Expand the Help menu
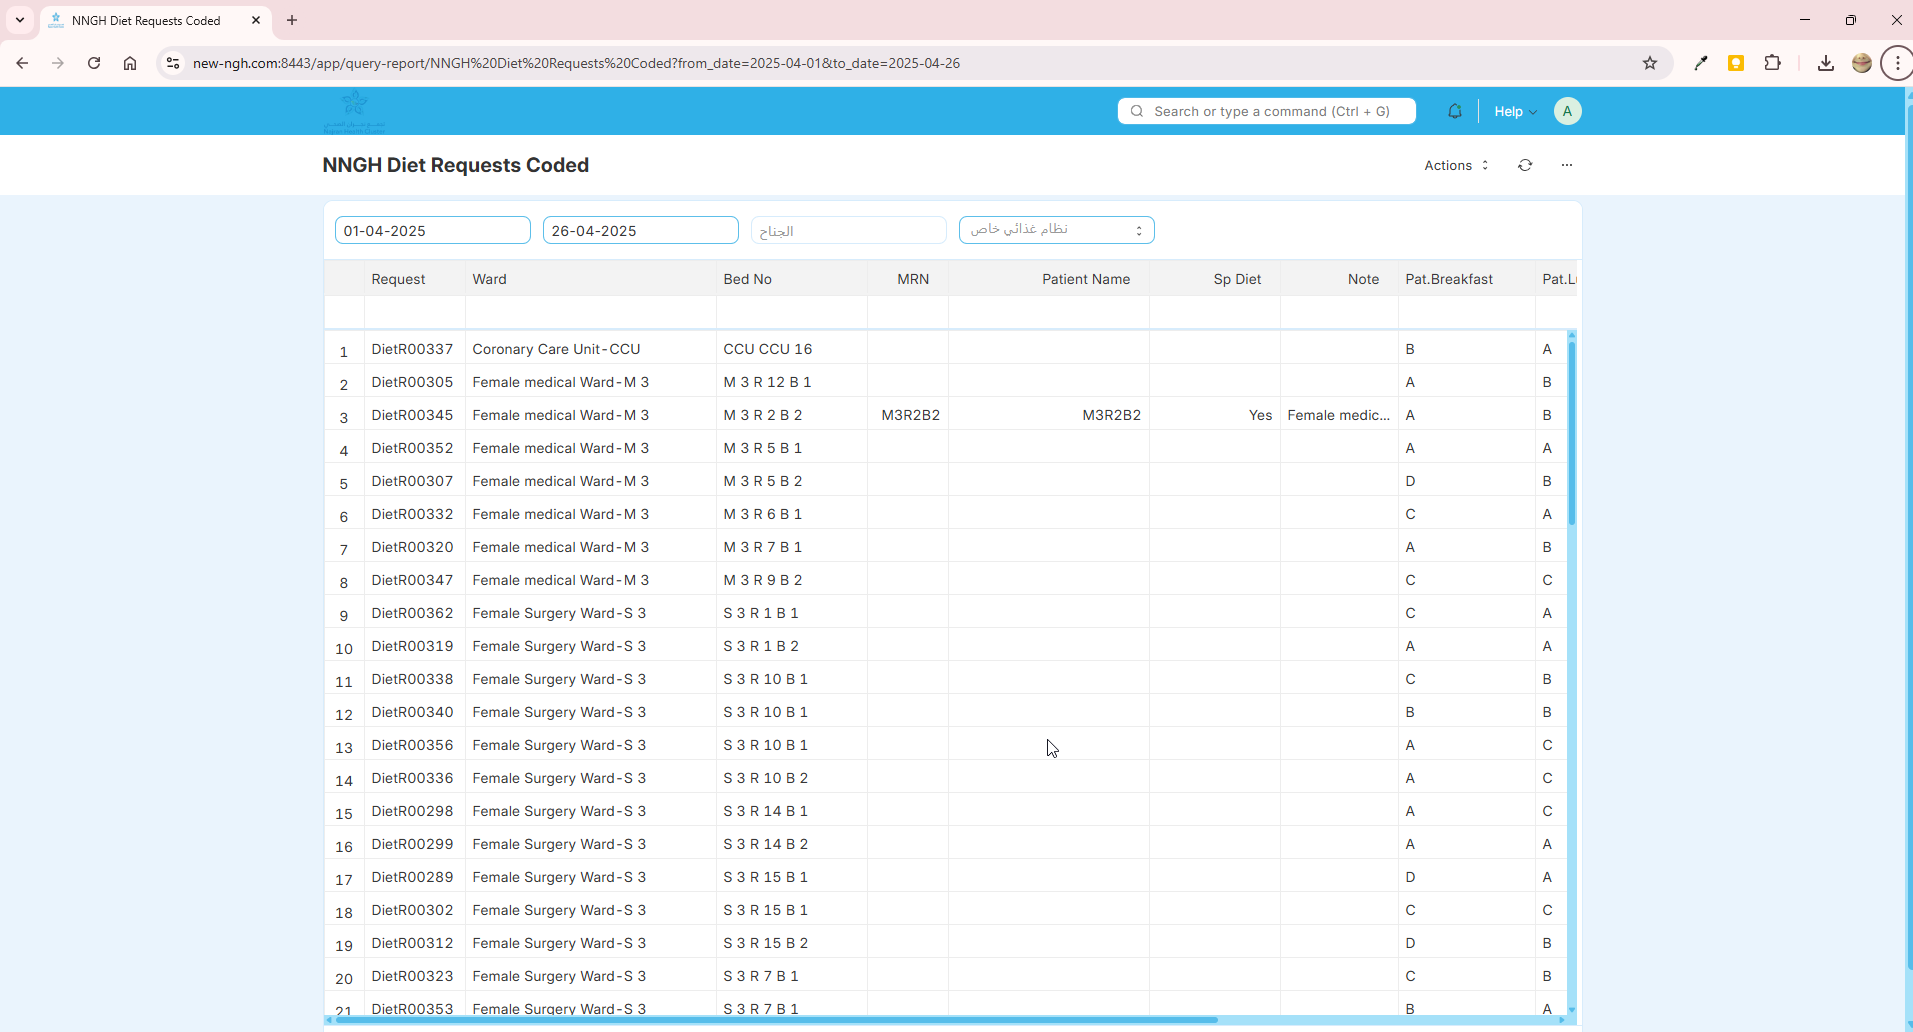The width and height of the screenshot is (1913, 1032). point(1515,111)
